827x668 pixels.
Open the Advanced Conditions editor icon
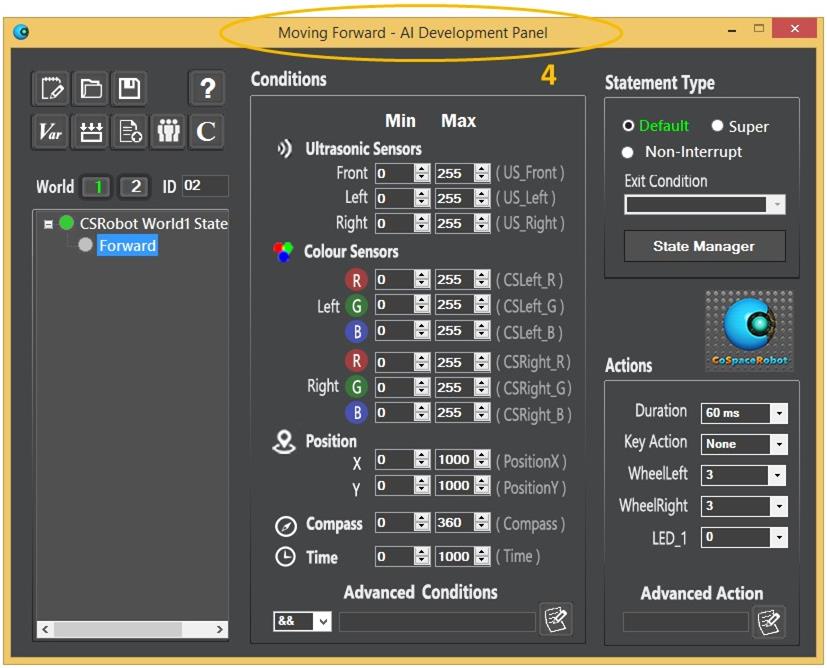555,620
